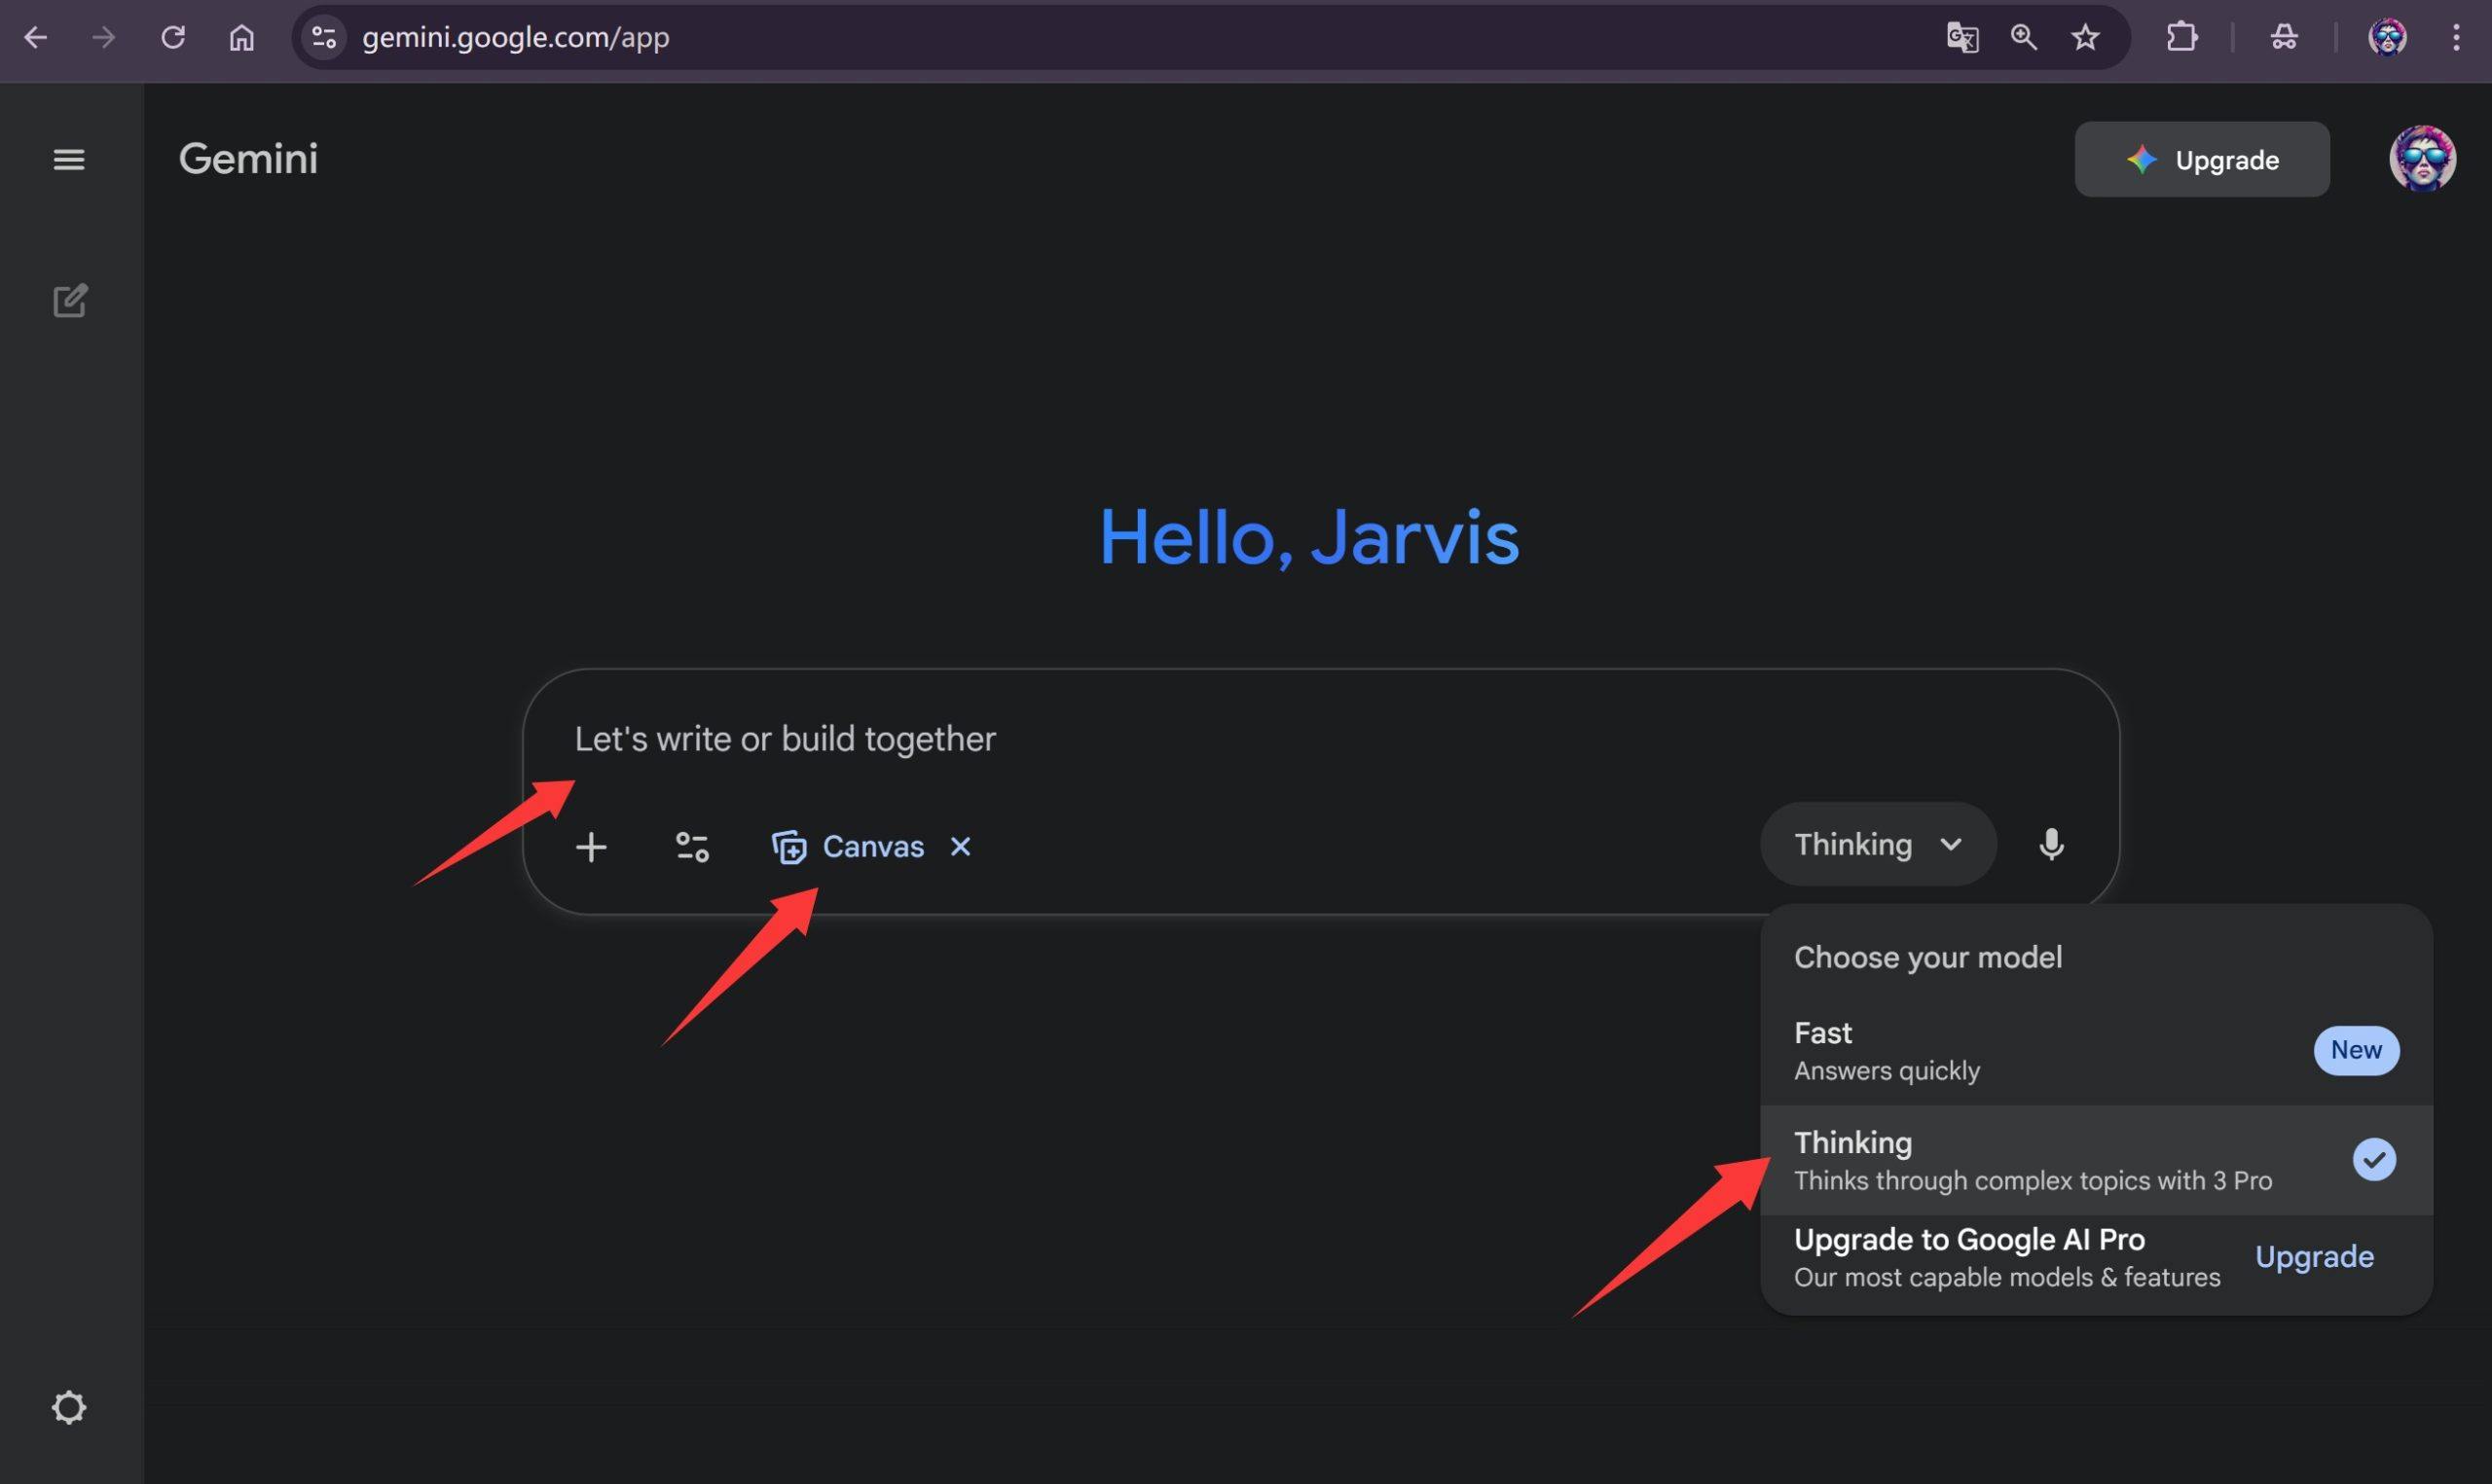Collapse the Thinking model dropdown
The image size is (2492, 1484).
[1878, 845]
